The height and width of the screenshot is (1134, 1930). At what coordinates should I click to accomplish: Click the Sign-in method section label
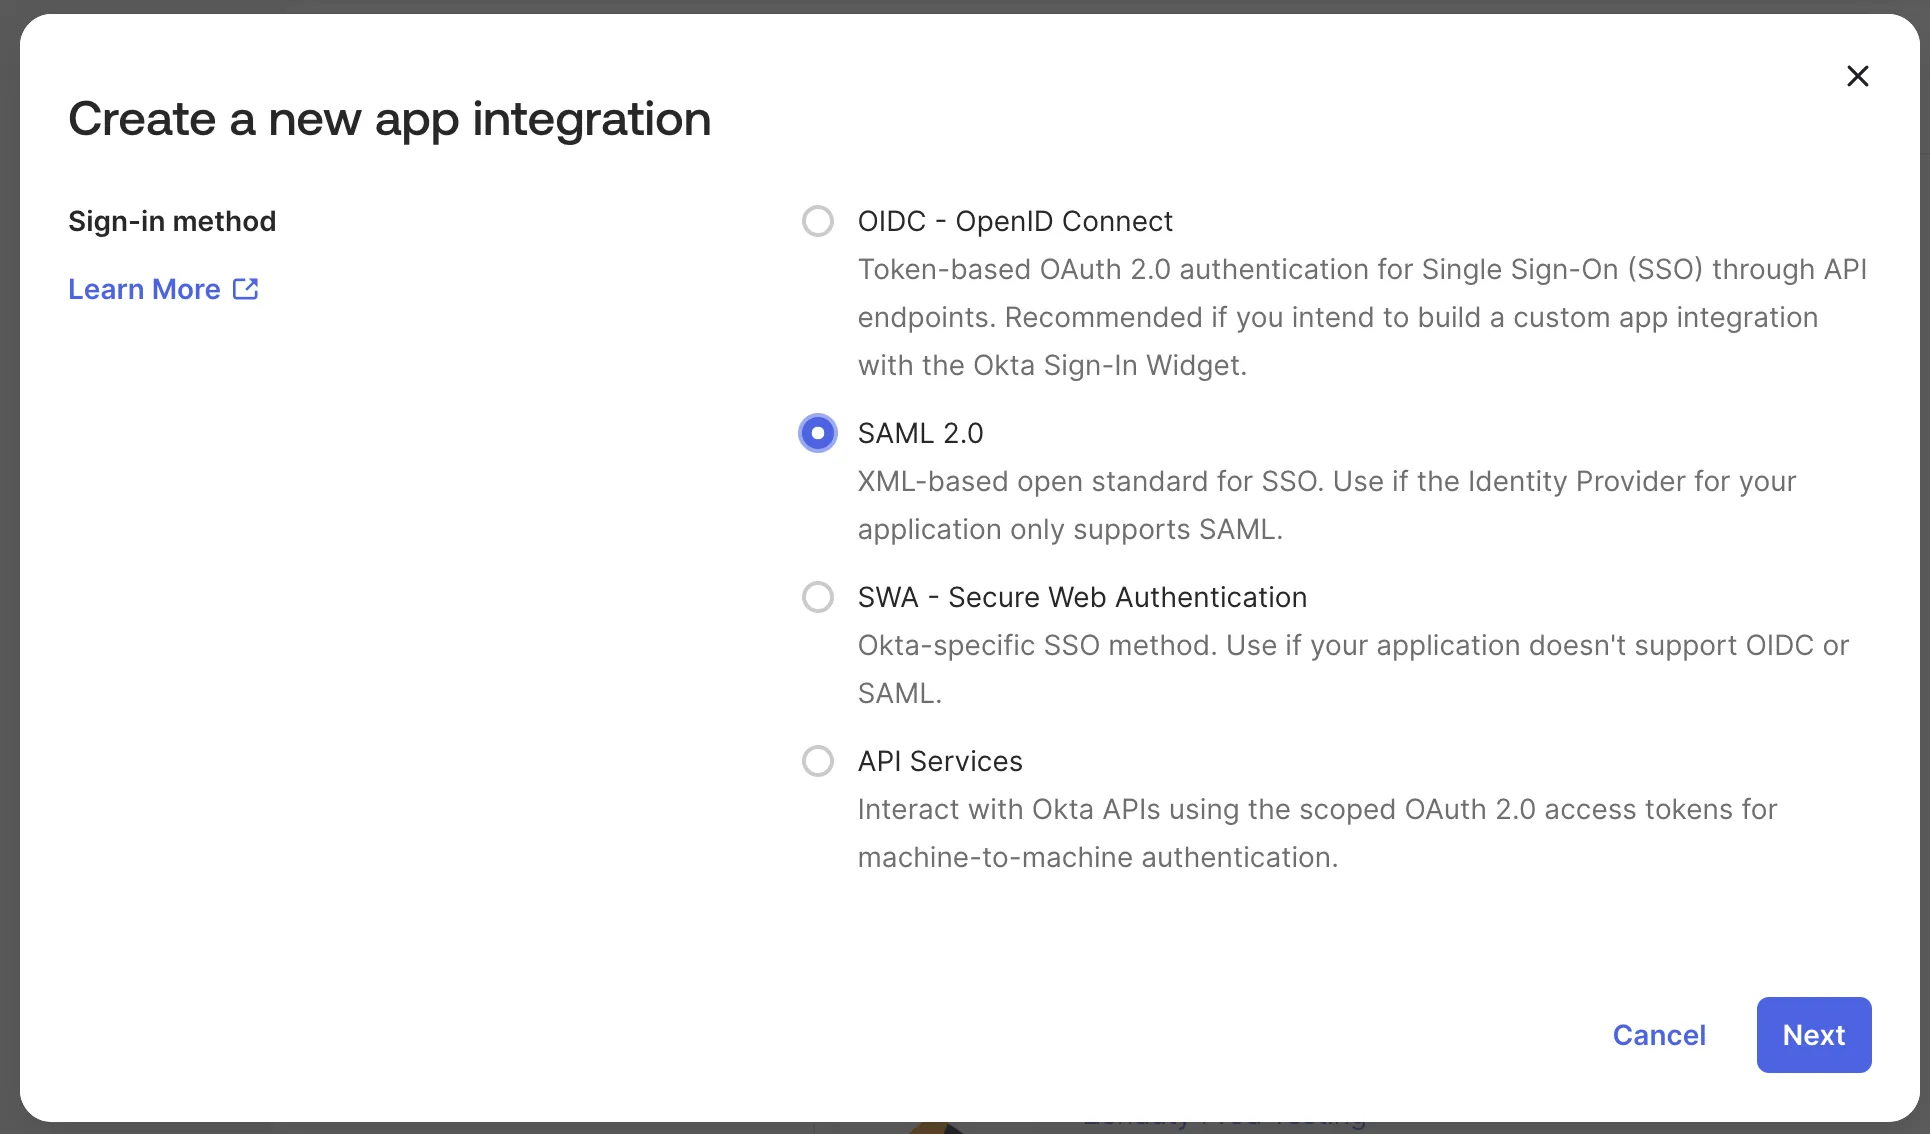coord(172,221)
